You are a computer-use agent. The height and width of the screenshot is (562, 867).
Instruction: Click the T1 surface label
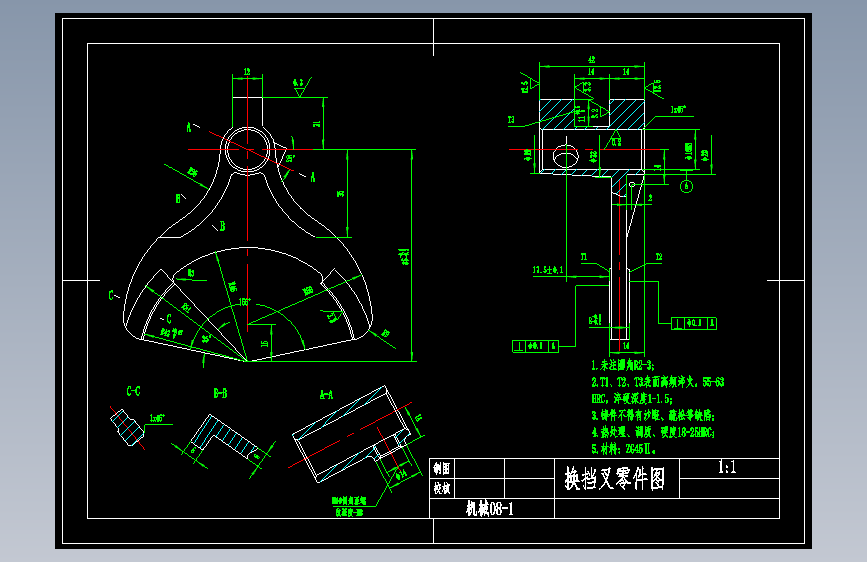point(584,257)
